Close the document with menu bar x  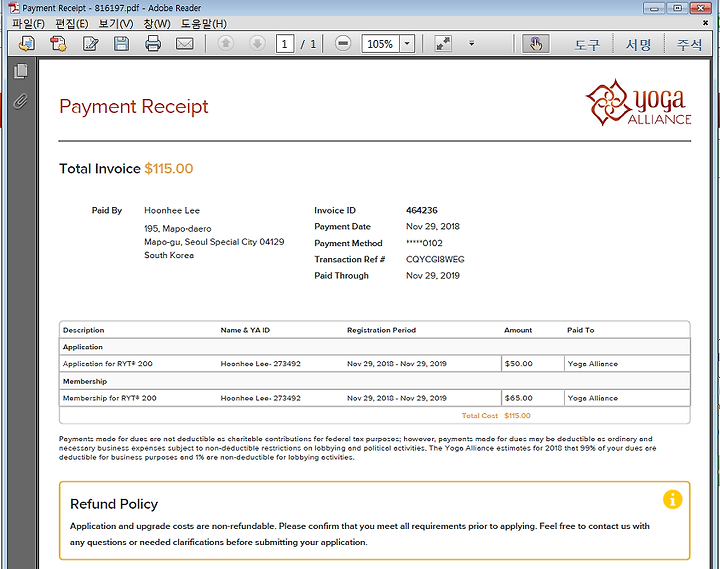[705, 23]
